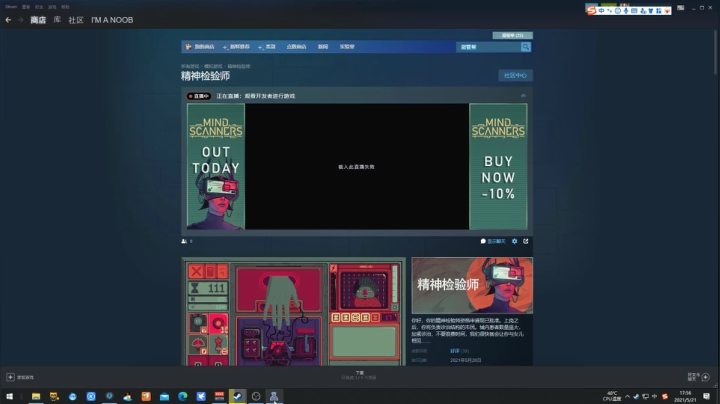Screen dimensions: 720x404
Task: Click the red 直播中 live badge
Action: click(x=199, y=96)
